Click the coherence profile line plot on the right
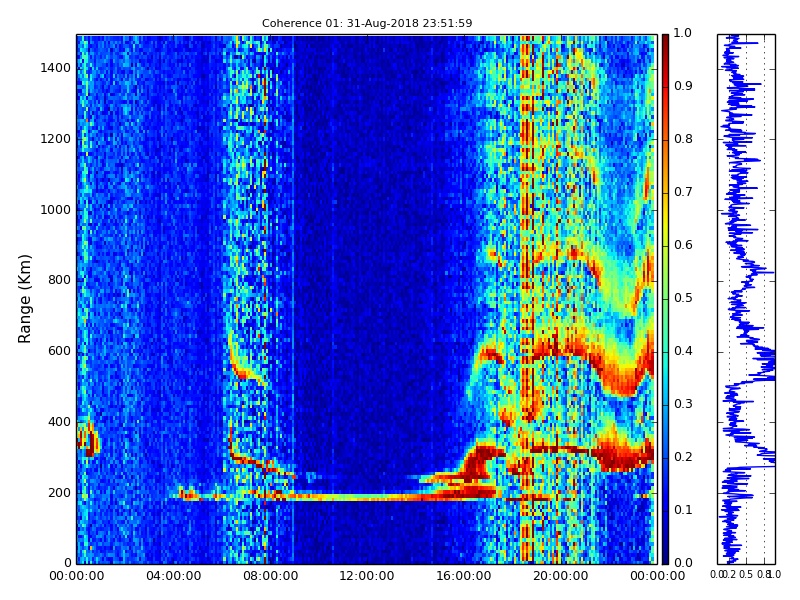 (x=746, y=299)
